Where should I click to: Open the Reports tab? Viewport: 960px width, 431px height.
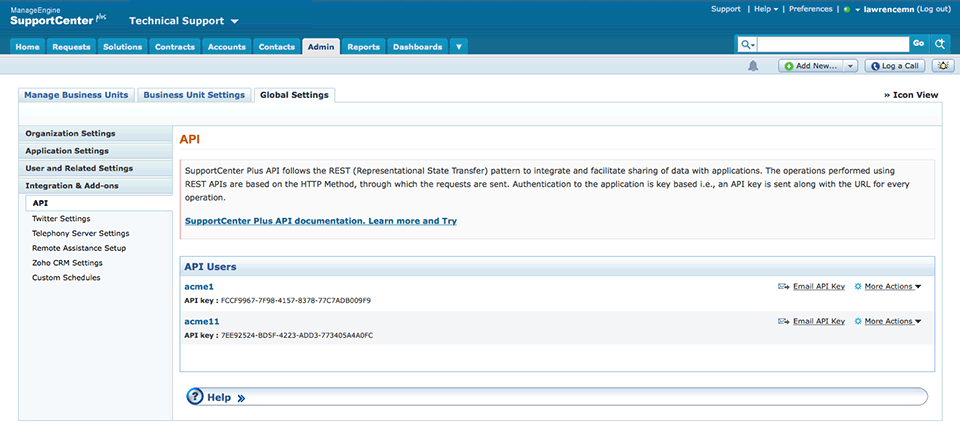pos(364,47)
